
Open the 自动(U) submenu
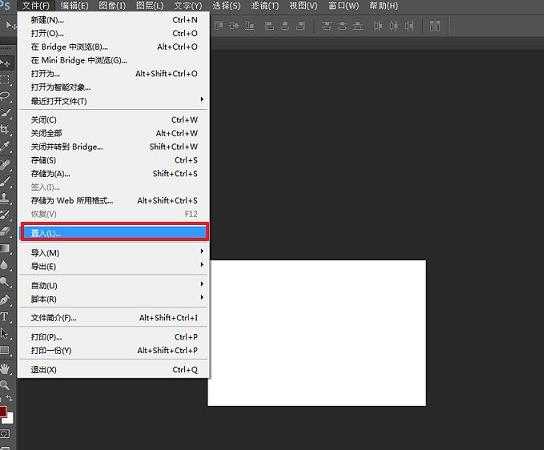[x=114, y=286]
